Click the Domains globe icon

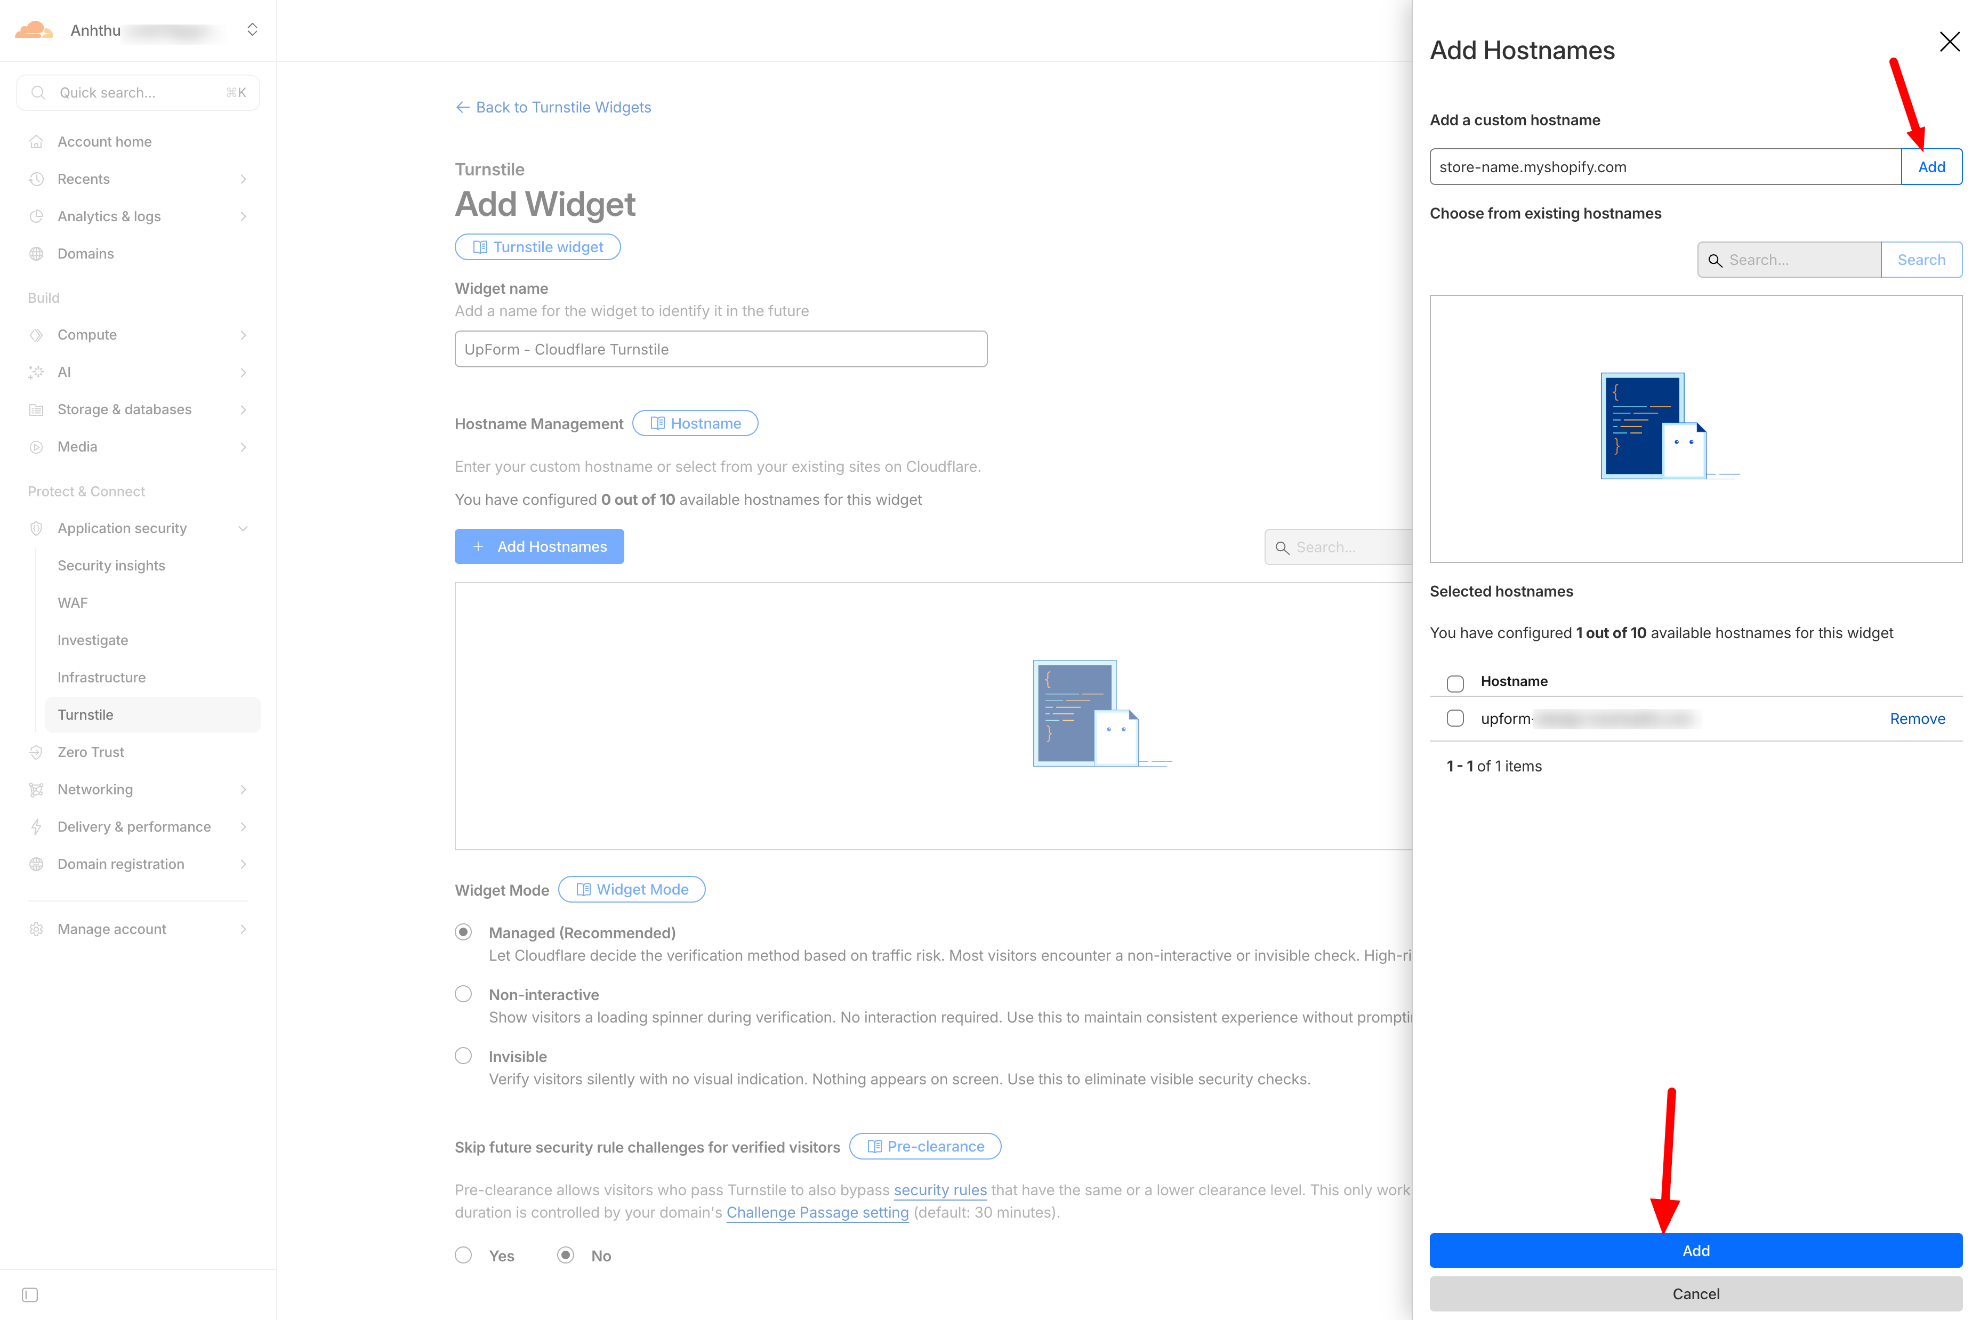(x=37, y=254)
